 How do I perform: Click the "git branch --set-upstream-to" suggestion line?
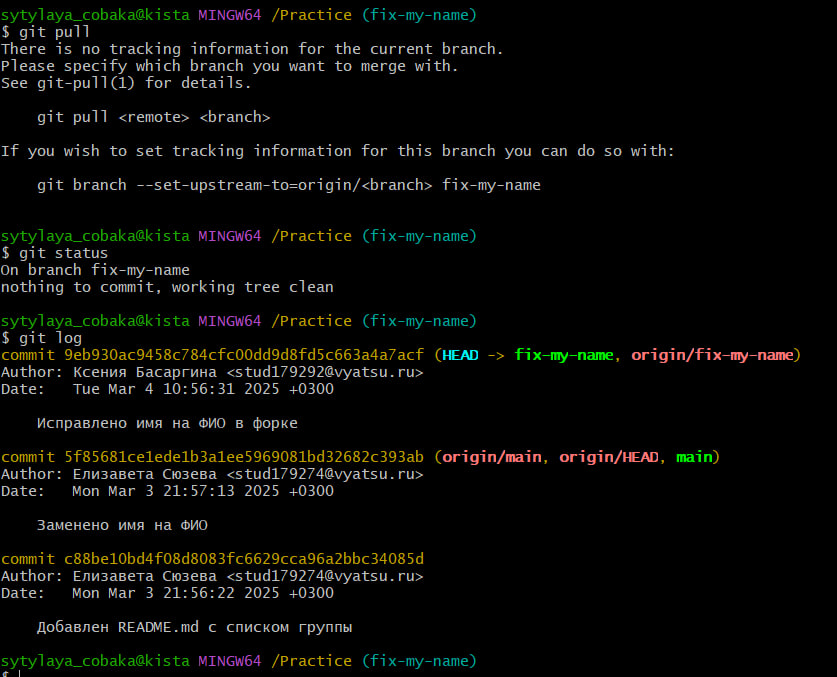288,185
